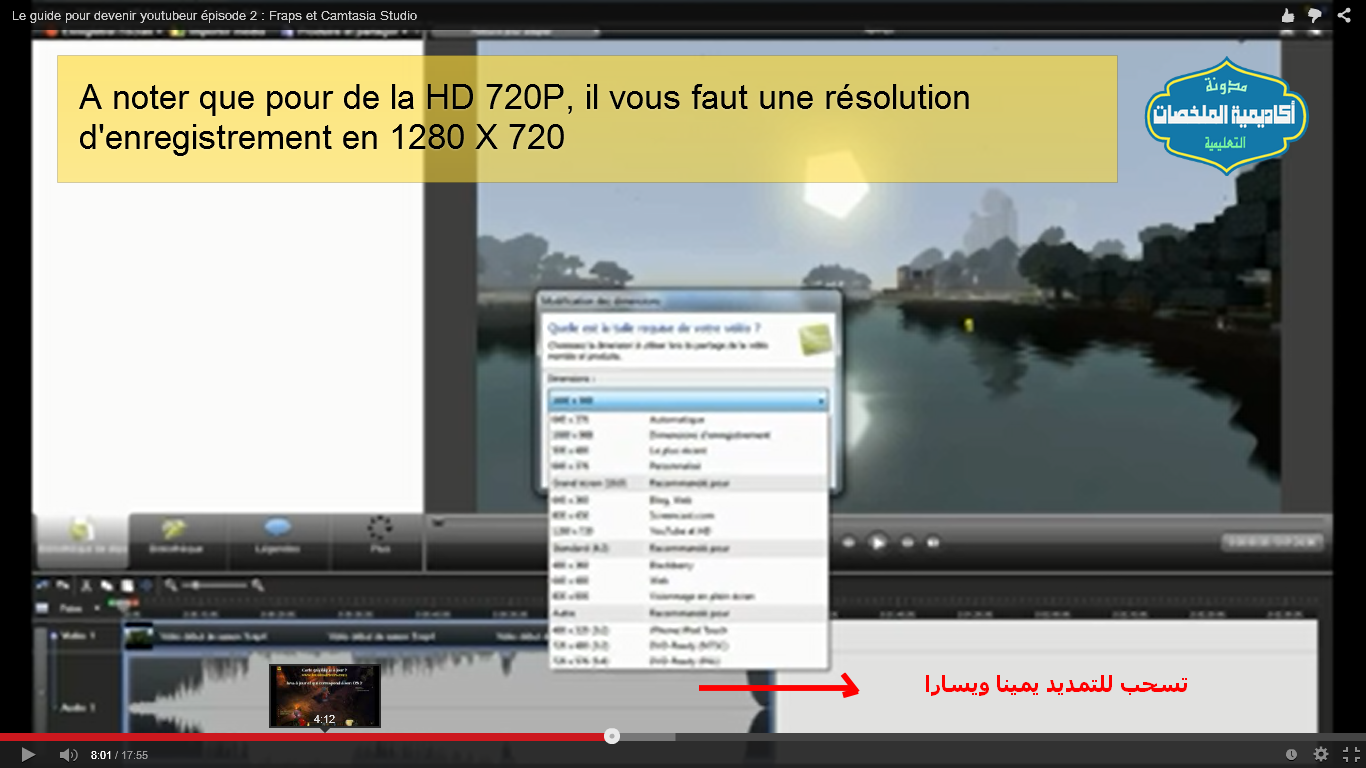Go to next clip in Camtasia preview

(933, 542)
